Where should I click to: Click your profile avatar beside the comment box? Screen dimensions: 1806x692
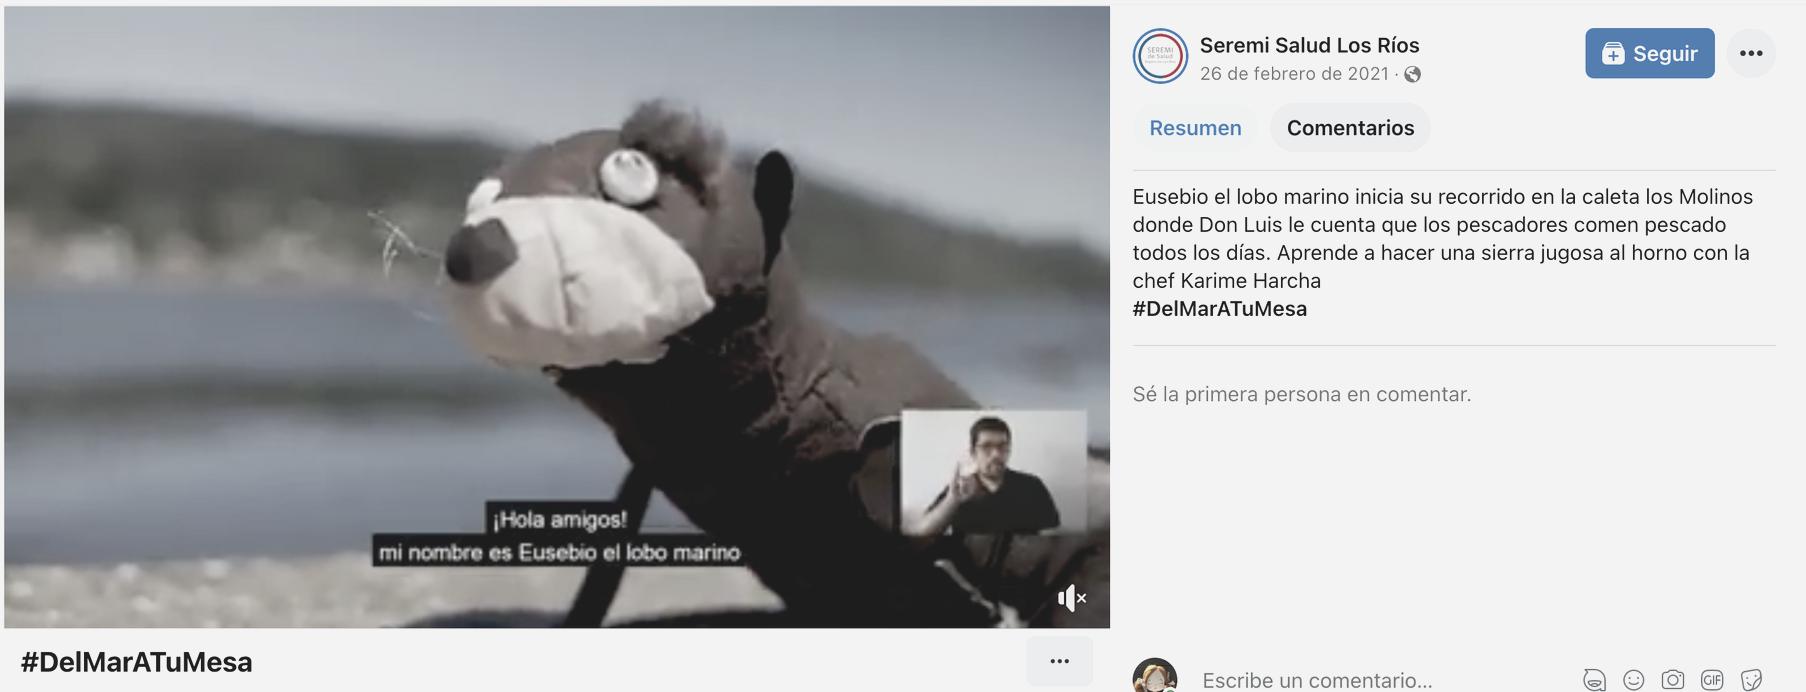(x=1155, y=676)
